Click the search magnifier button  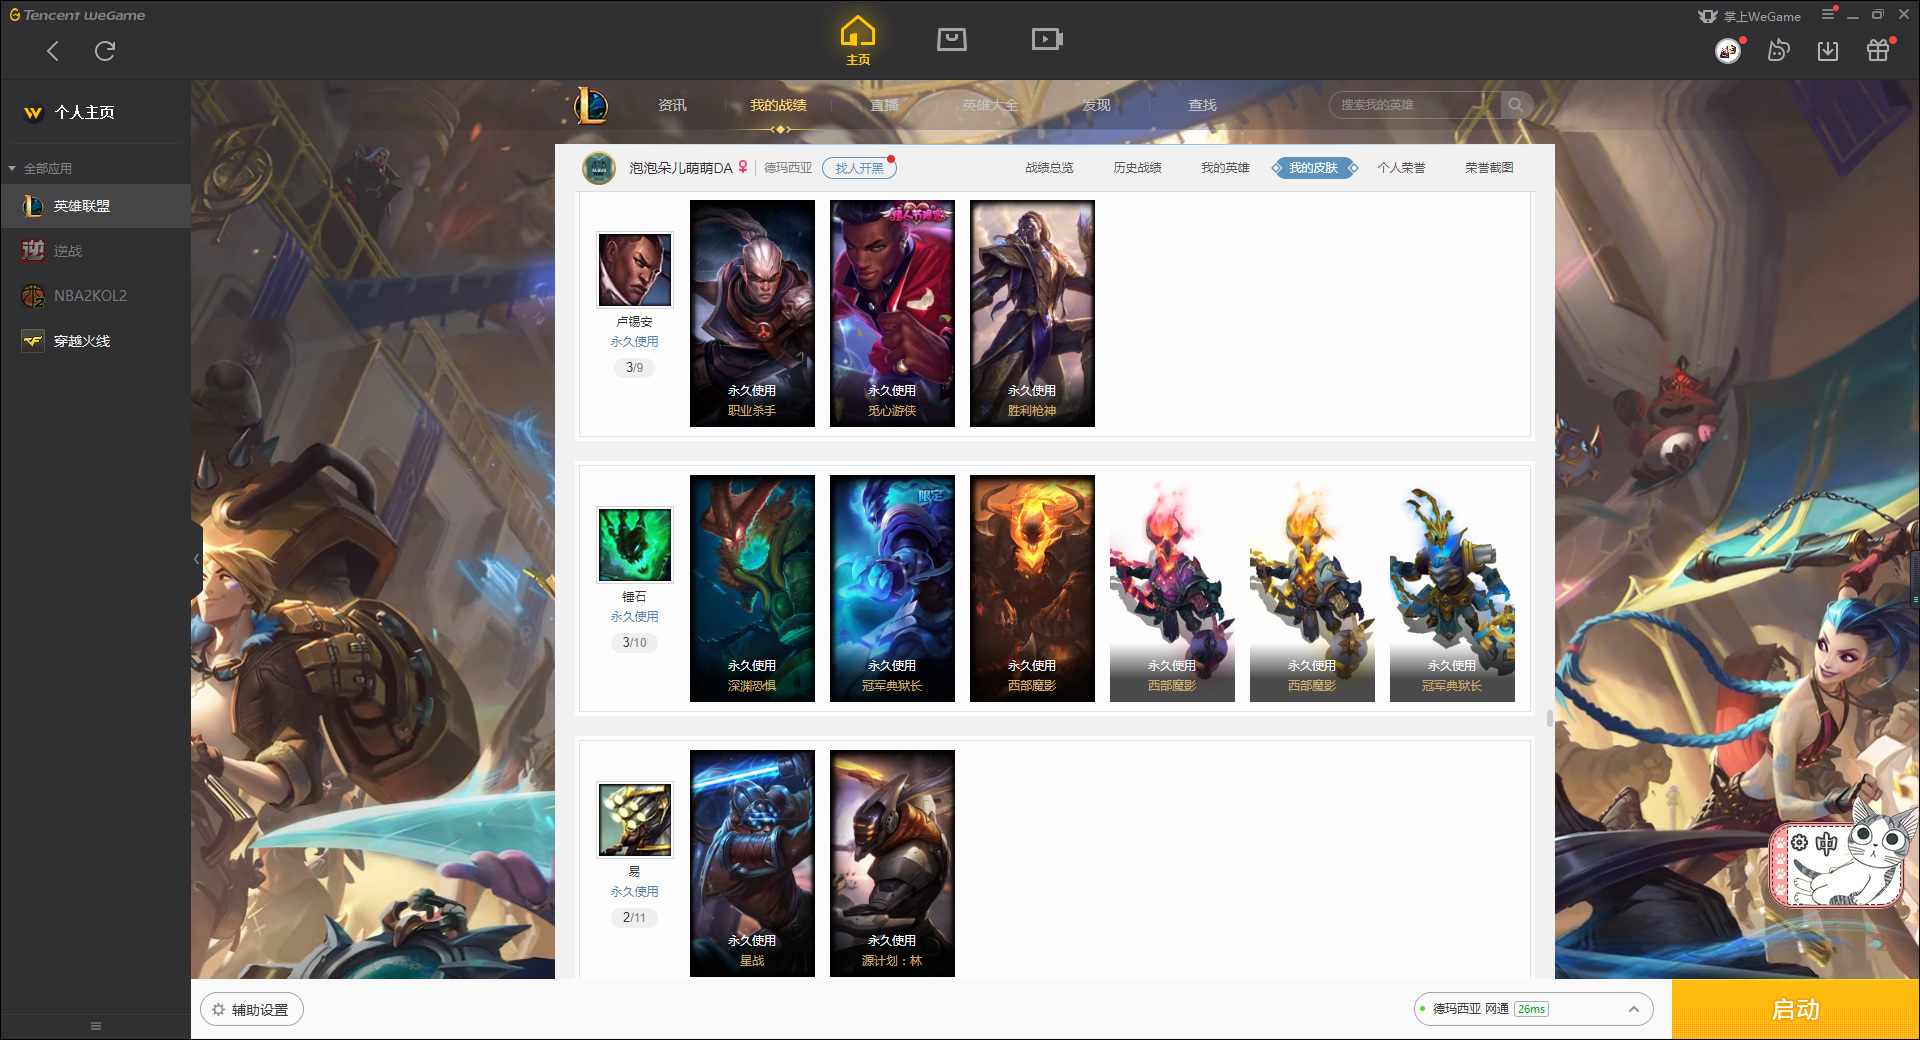point(1516,105)
